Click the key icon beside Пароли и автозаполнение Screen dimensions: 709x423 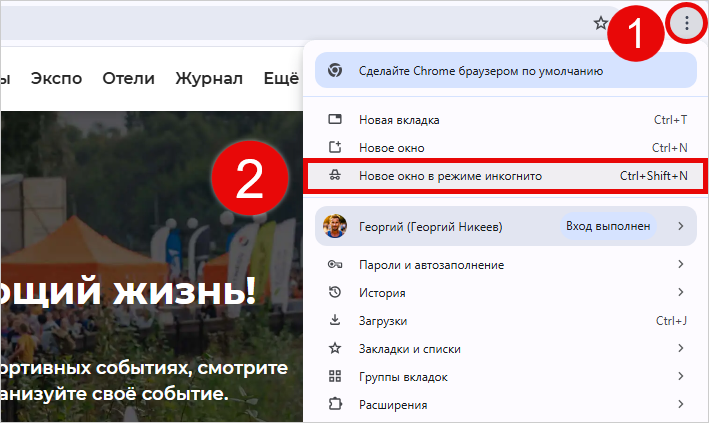point(335,264)
